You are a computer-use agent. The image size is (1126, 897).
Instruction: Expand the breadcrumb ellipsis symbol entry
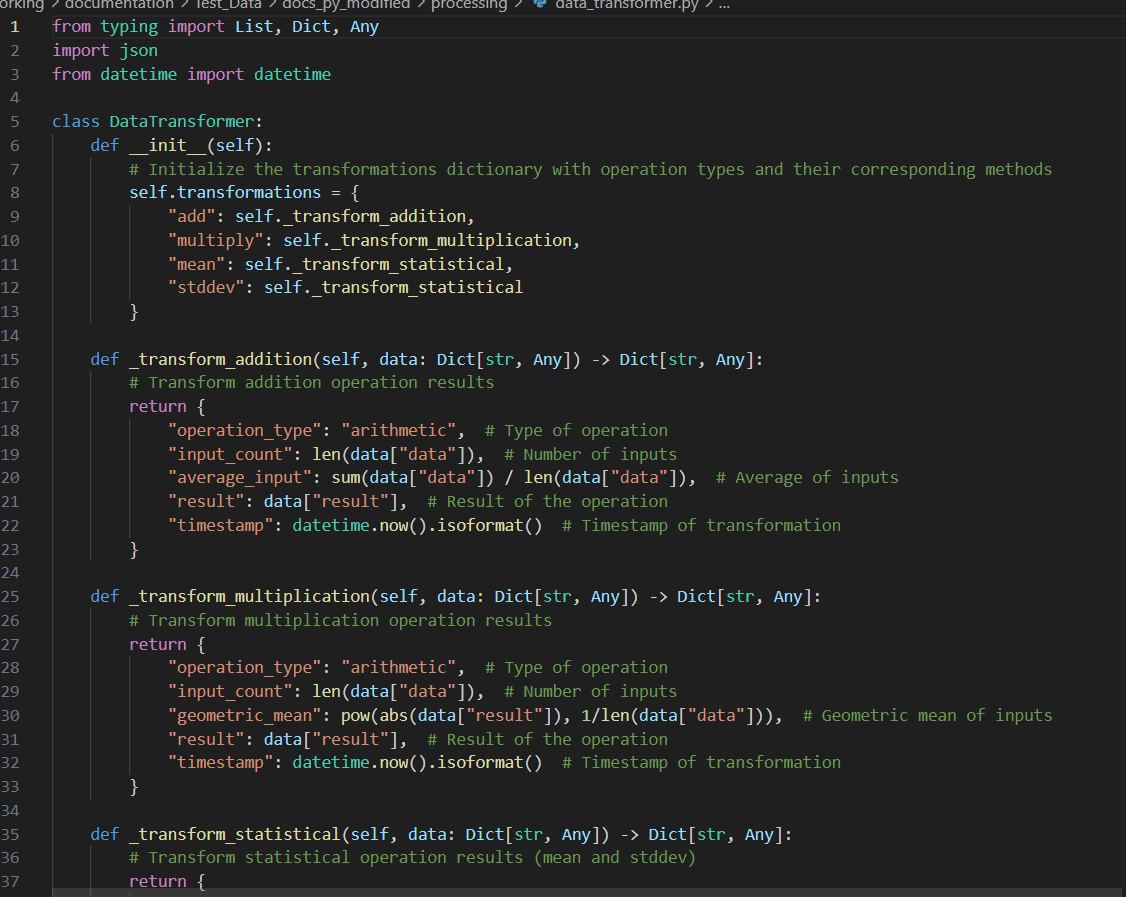click(x=724, y=5)
